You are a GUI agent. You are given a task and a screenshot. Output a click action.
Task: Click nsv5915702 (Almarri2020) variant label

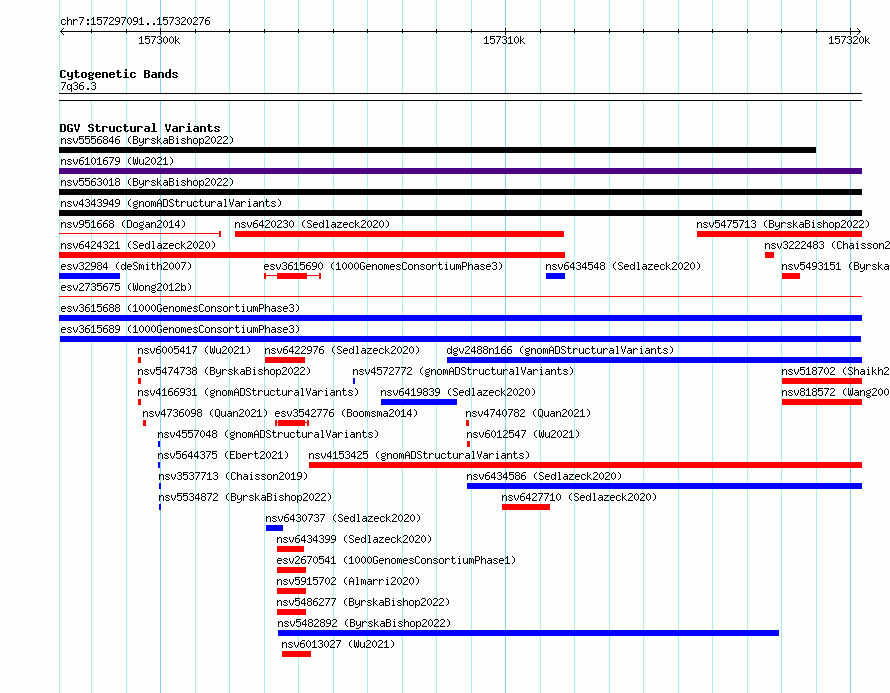point(349,581)
